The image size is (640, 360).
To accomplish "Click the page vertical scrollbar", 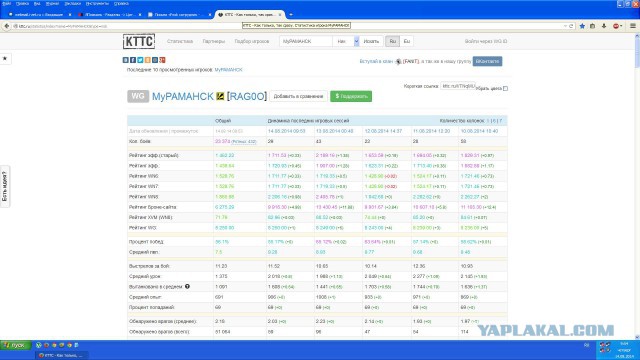I will 637,186.
